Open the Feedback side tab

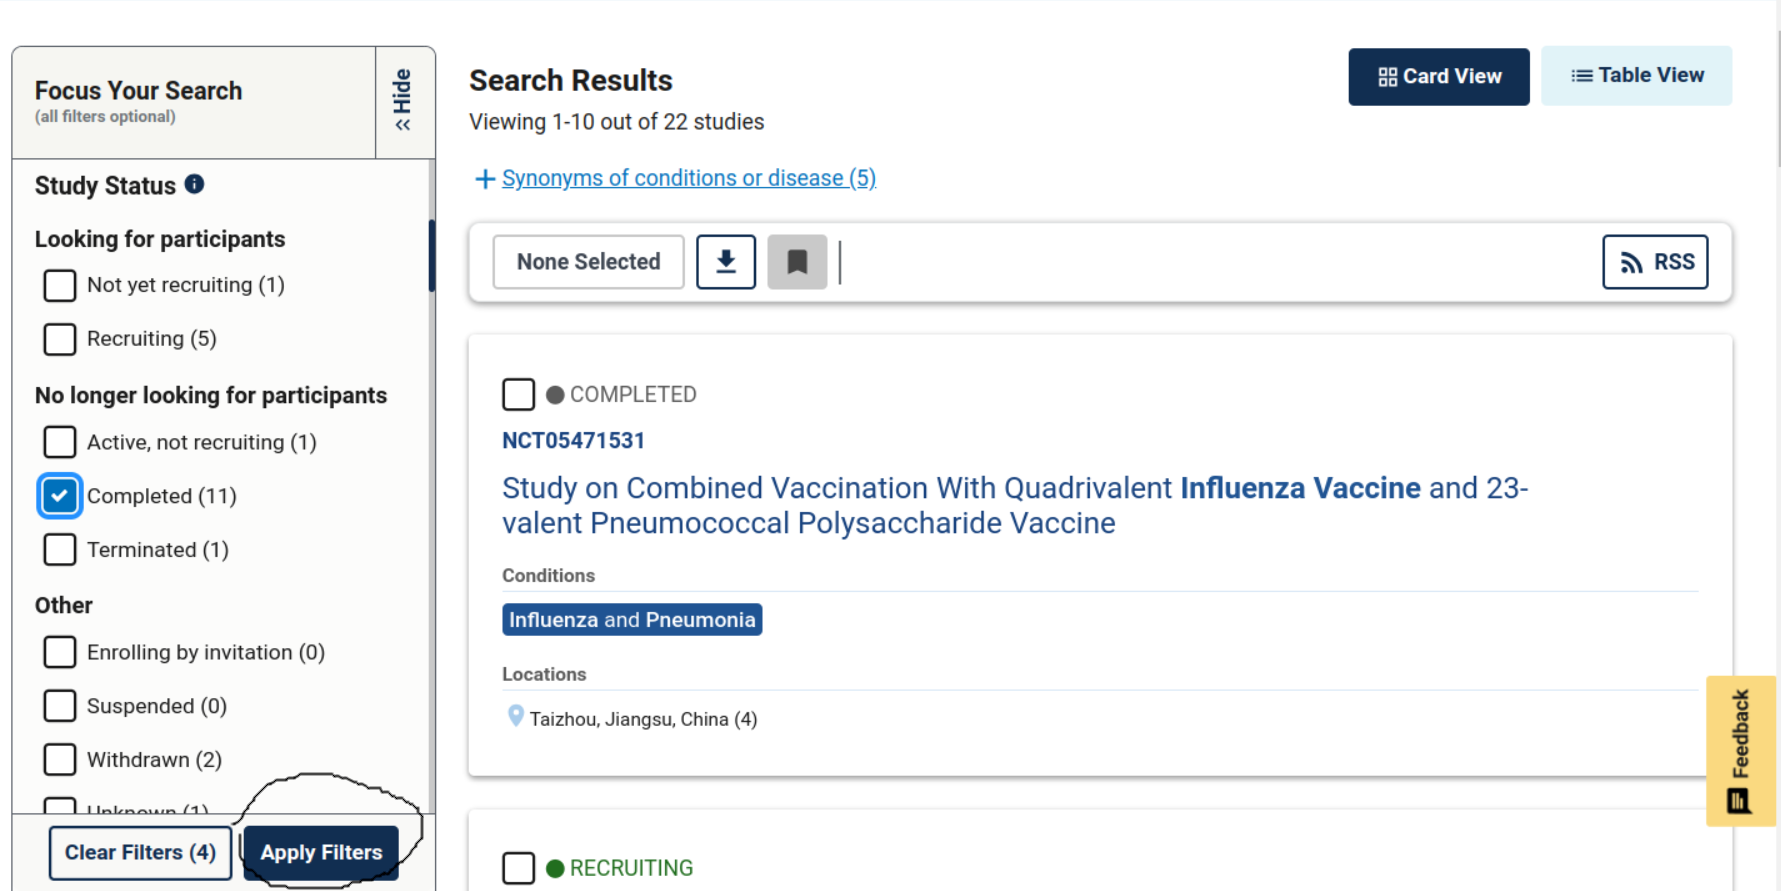point(1740,750)
